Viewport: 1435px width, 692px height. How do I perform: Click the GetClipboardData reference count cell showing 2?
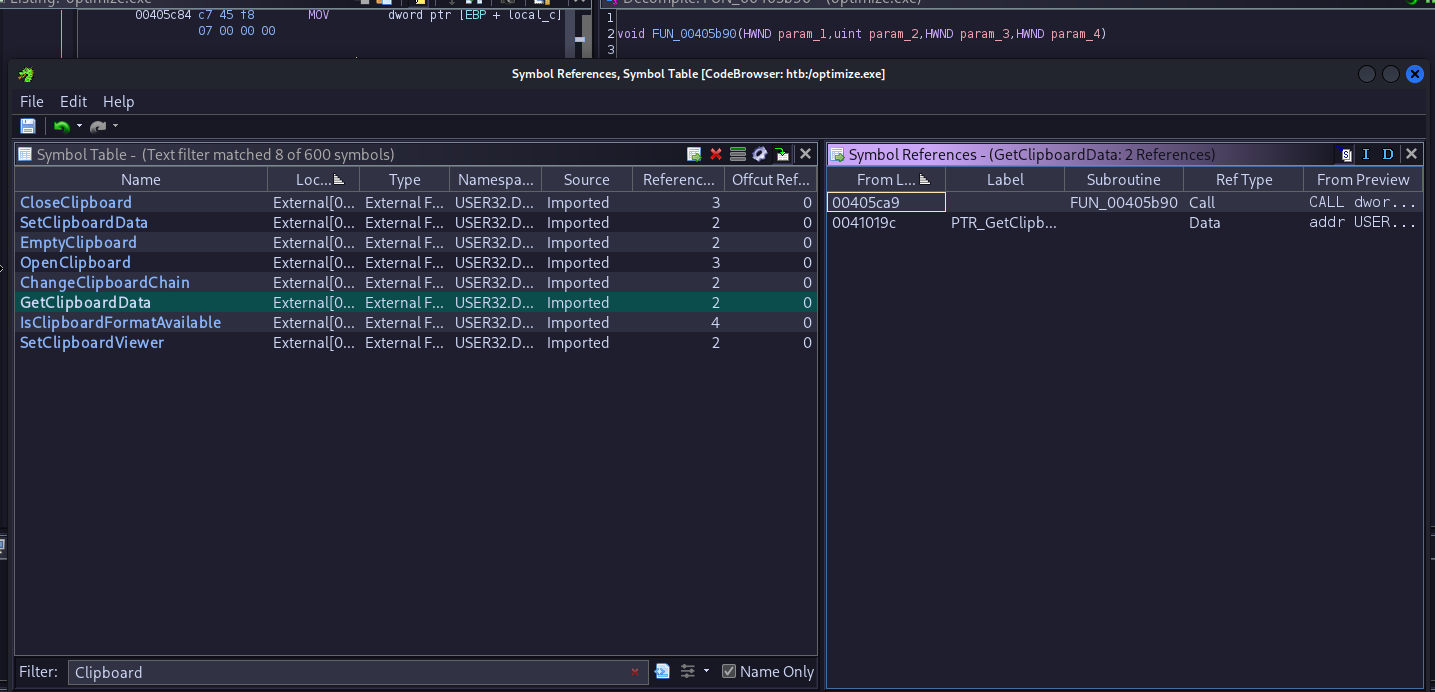(x=678, y=302)
